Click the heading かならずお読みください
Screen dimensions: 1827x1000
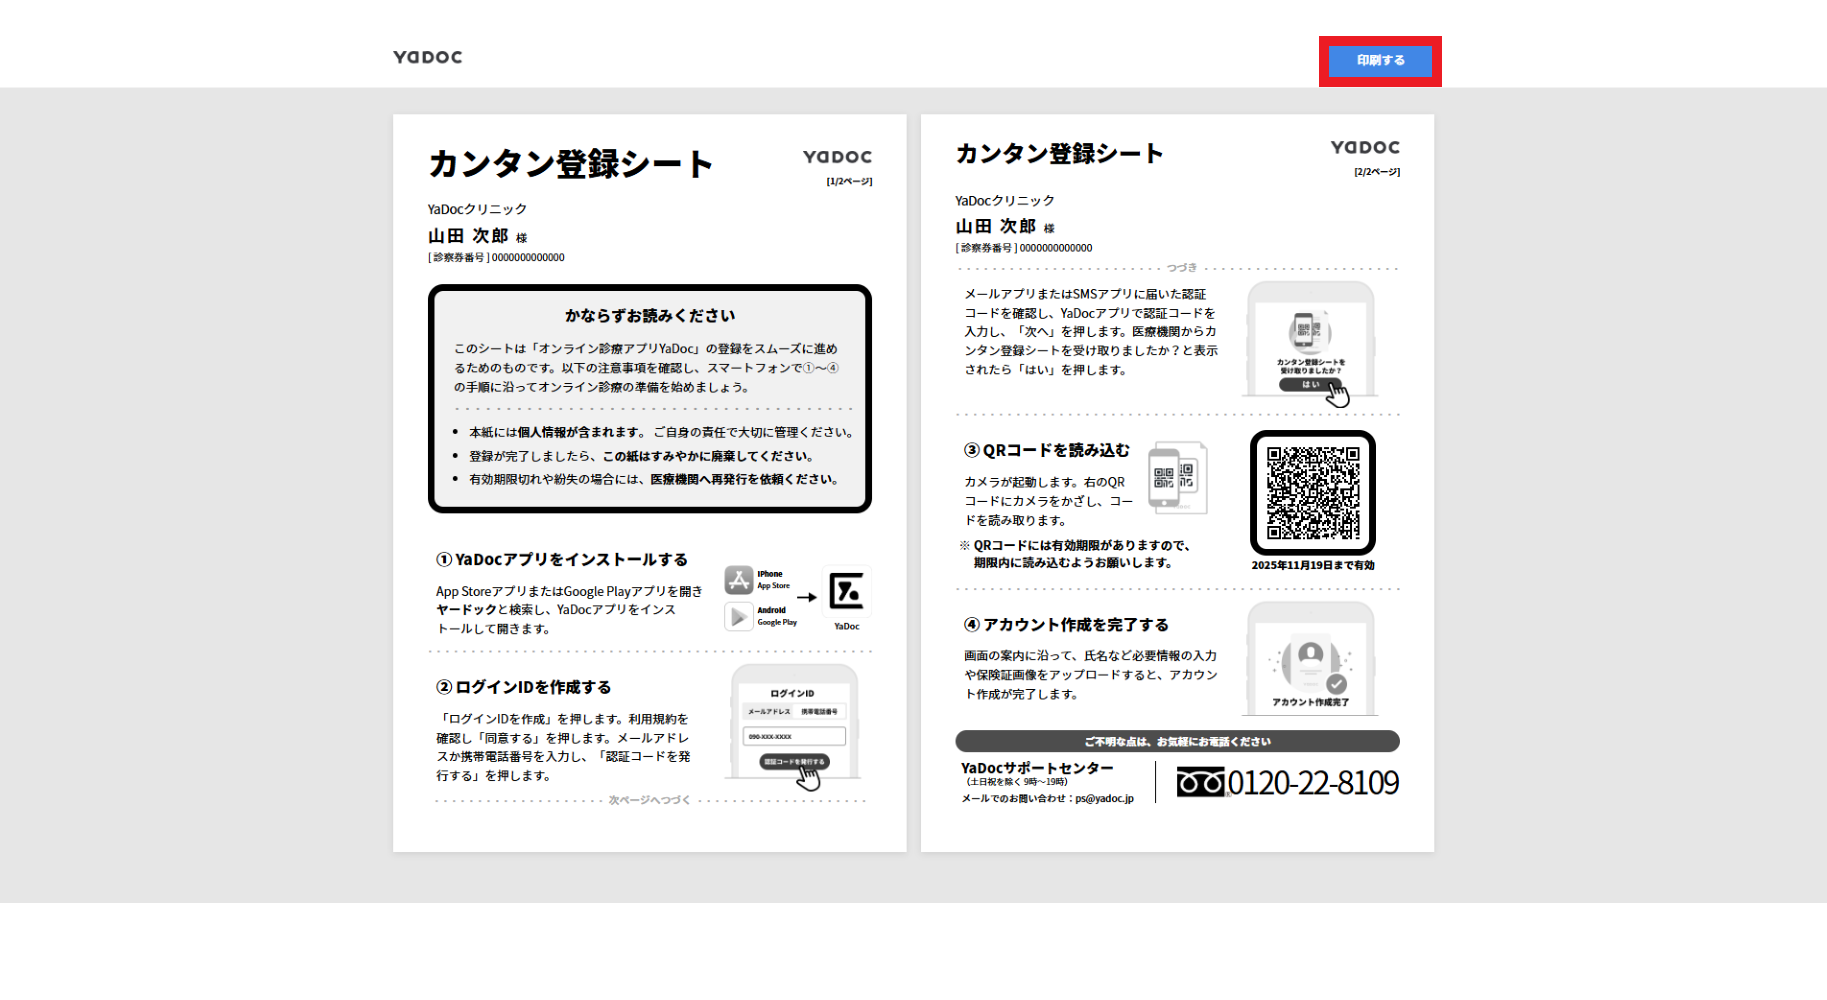click(650, 316)
